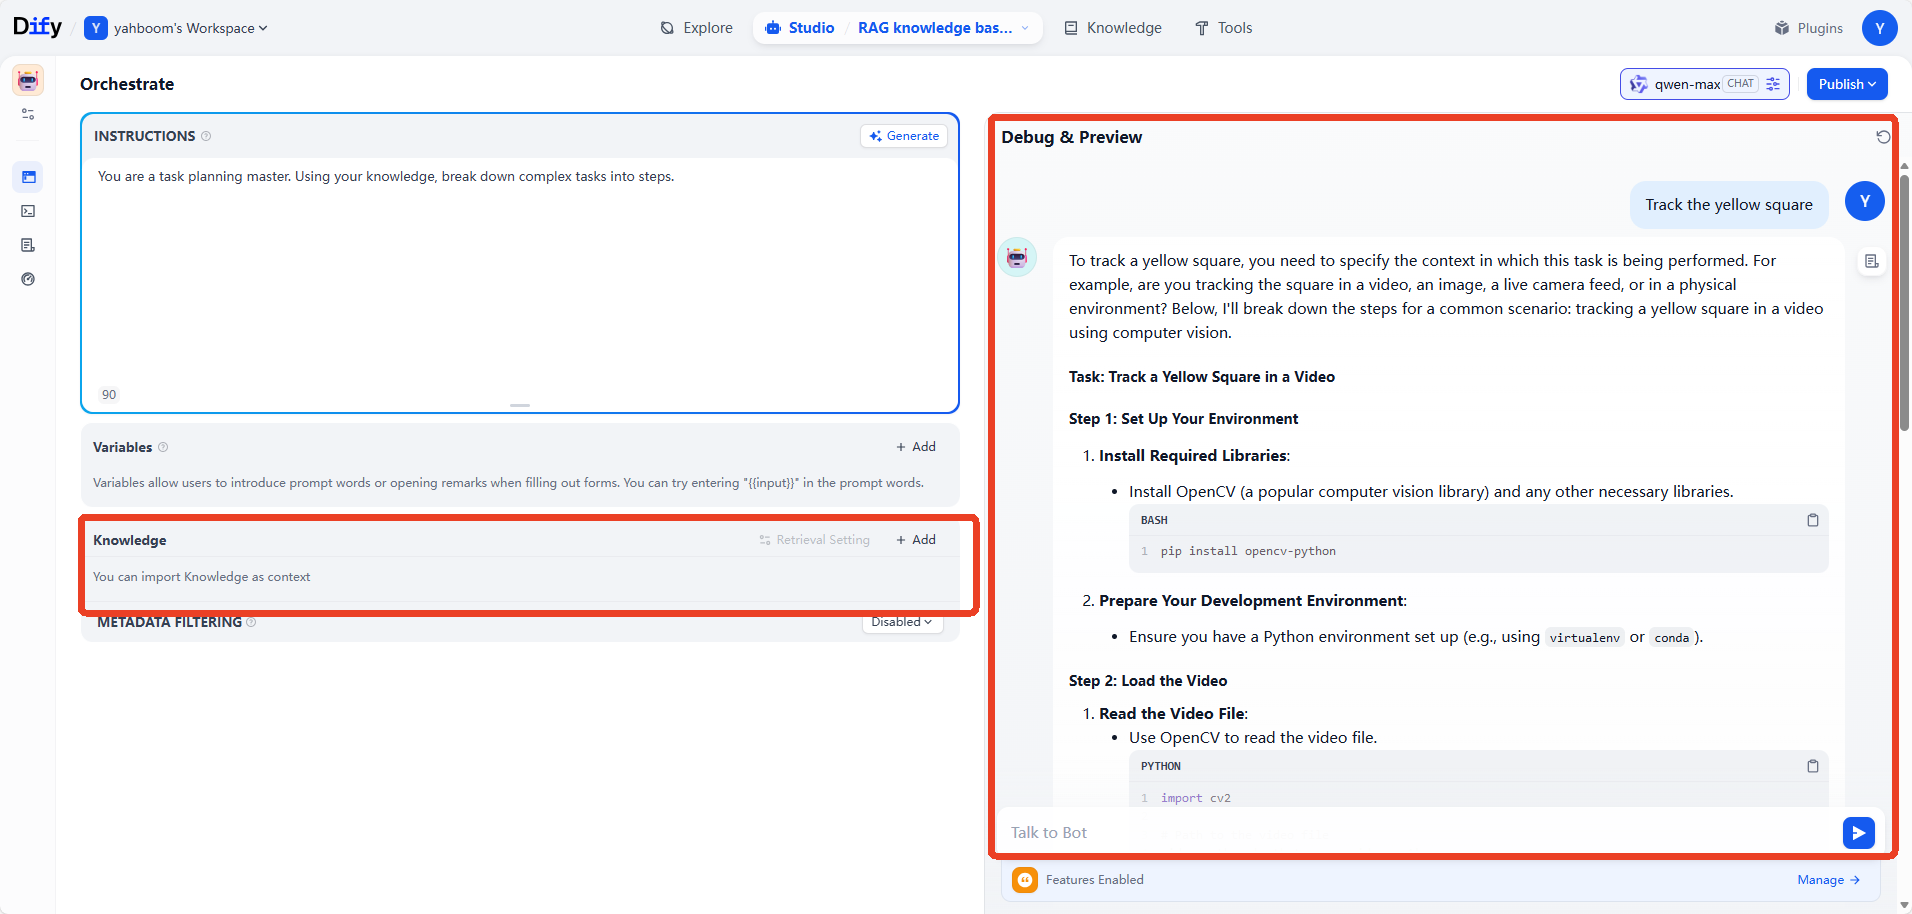The width and height of the screenshot is (1912, 914).
Task: Click the "Track the yellow square" message
Action: click(x=1729, y=205)
